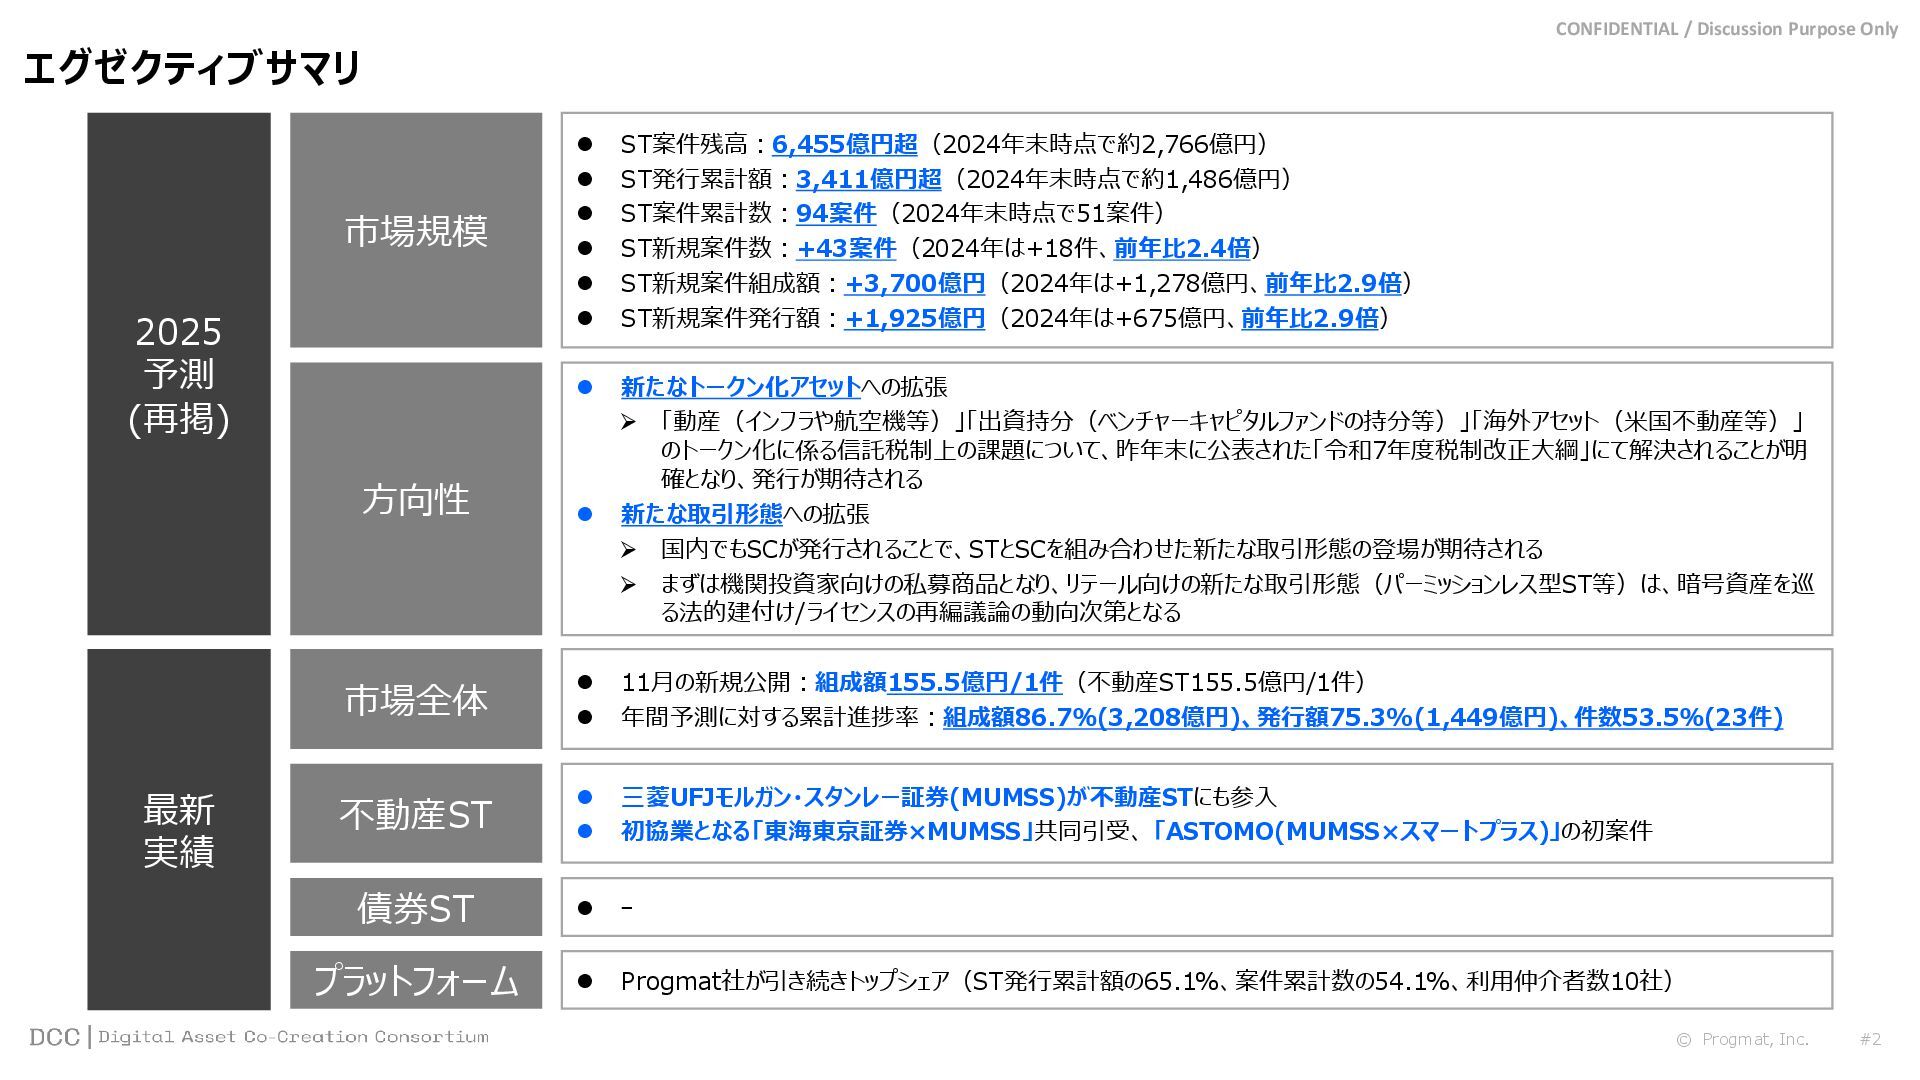The image size is (1920, 1080).
Task: Click the 2025予測(再掲) dark block
Action: tap(179, 374)
